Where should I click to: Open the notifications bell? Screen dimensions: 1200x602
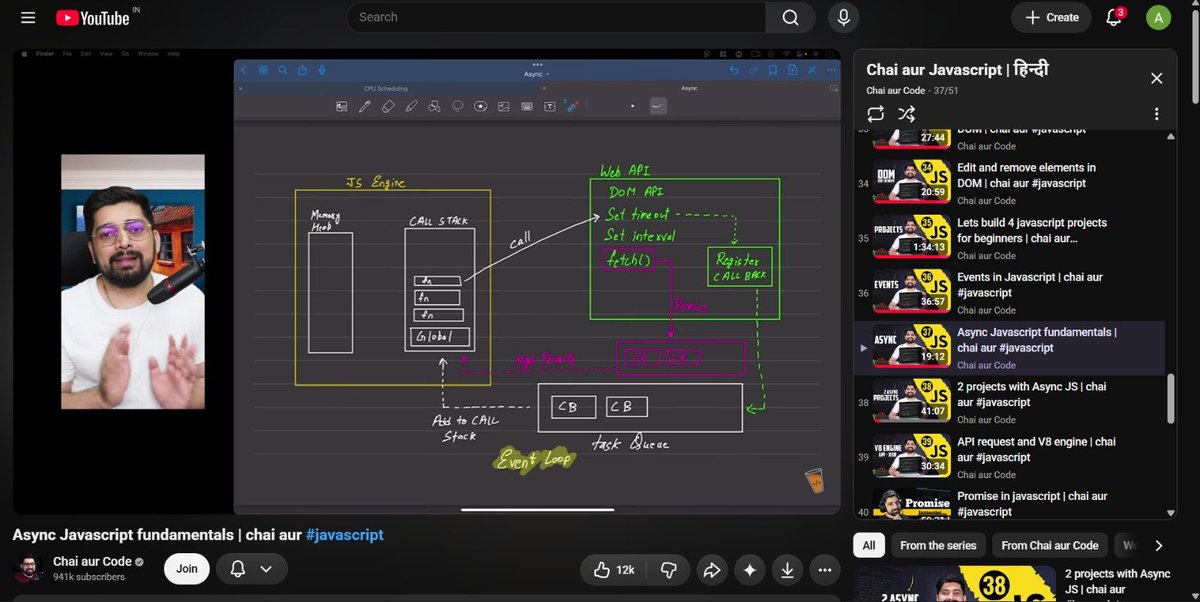click(x=1113, y=17)
